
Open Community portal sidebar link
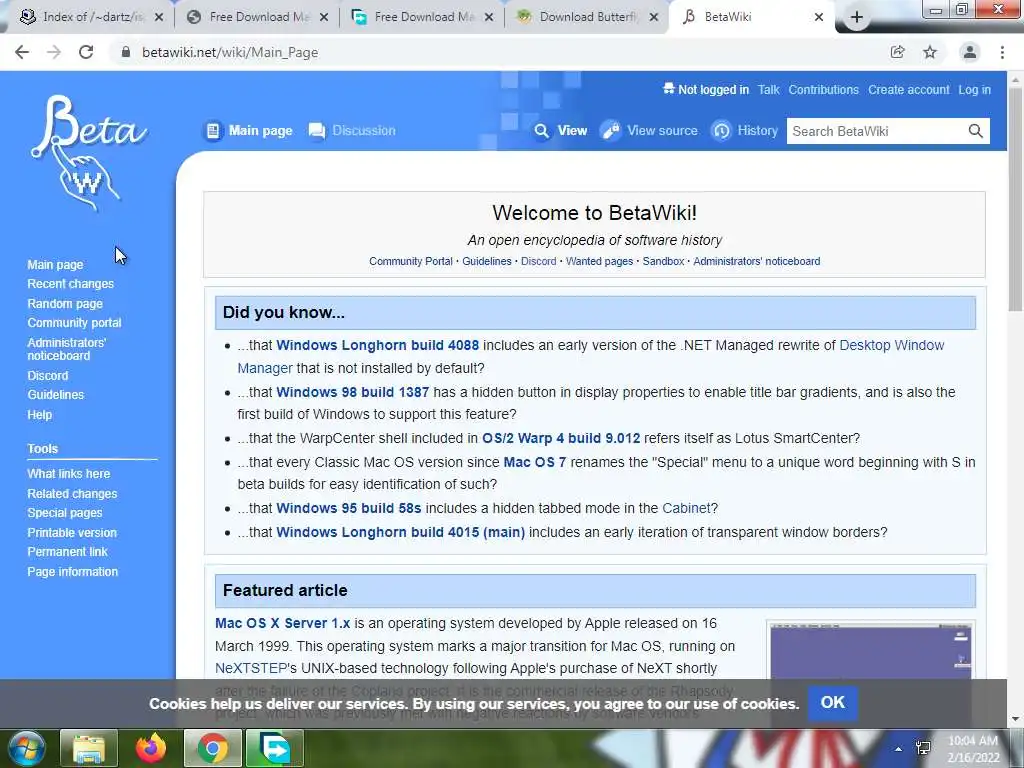click(74, 323)
